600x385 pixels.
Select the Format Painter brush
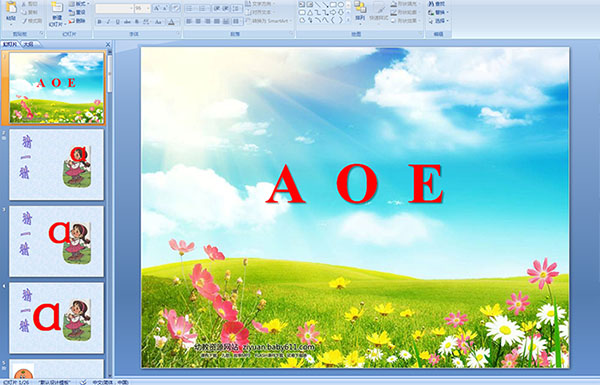point(24,21)
